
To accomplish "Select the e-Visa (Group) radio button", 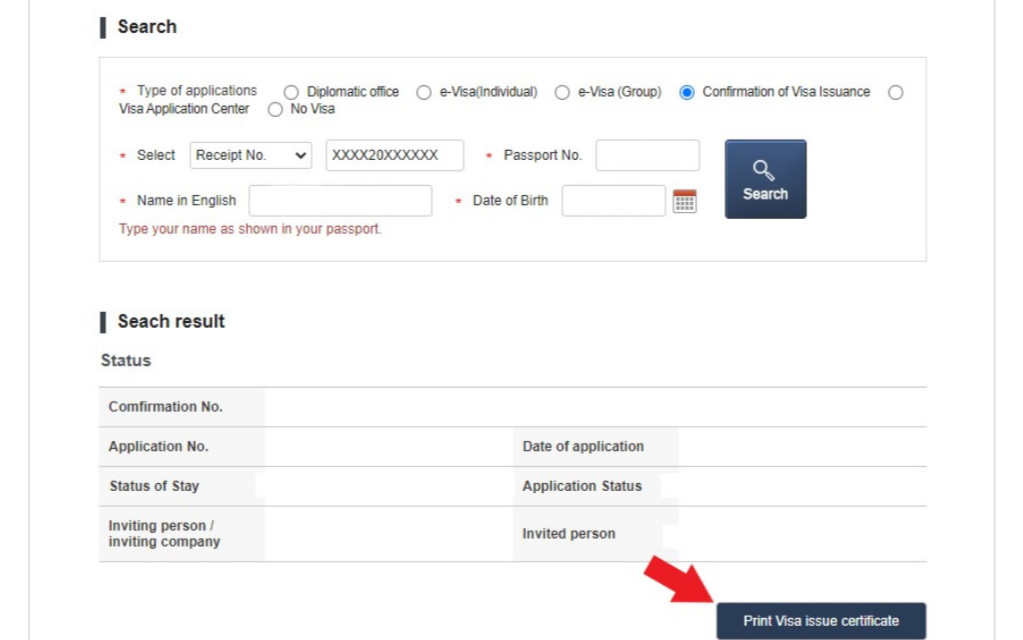I will (562, 92).
